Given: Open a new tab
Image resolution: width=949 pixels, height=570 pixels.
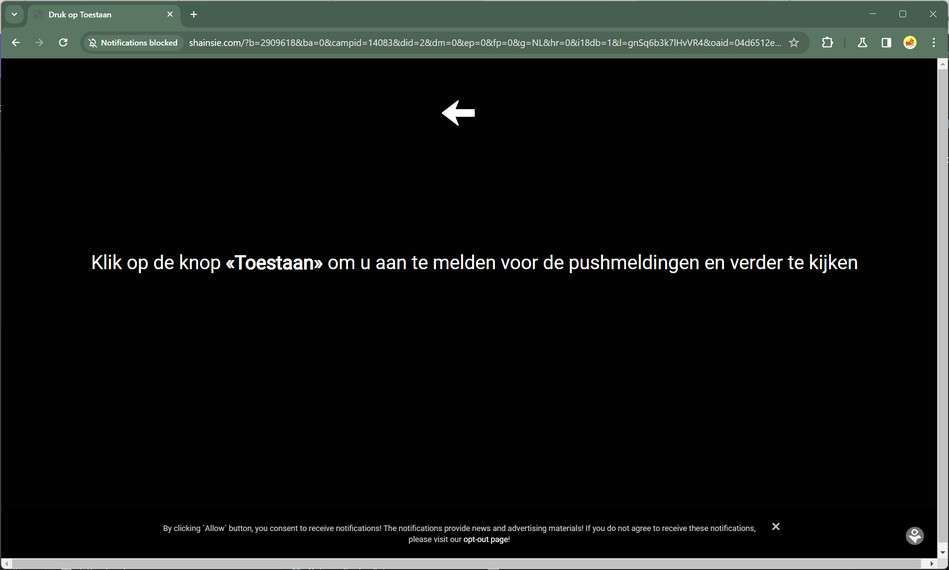Looking at the screenshot, I should click(x=194, y=14).
